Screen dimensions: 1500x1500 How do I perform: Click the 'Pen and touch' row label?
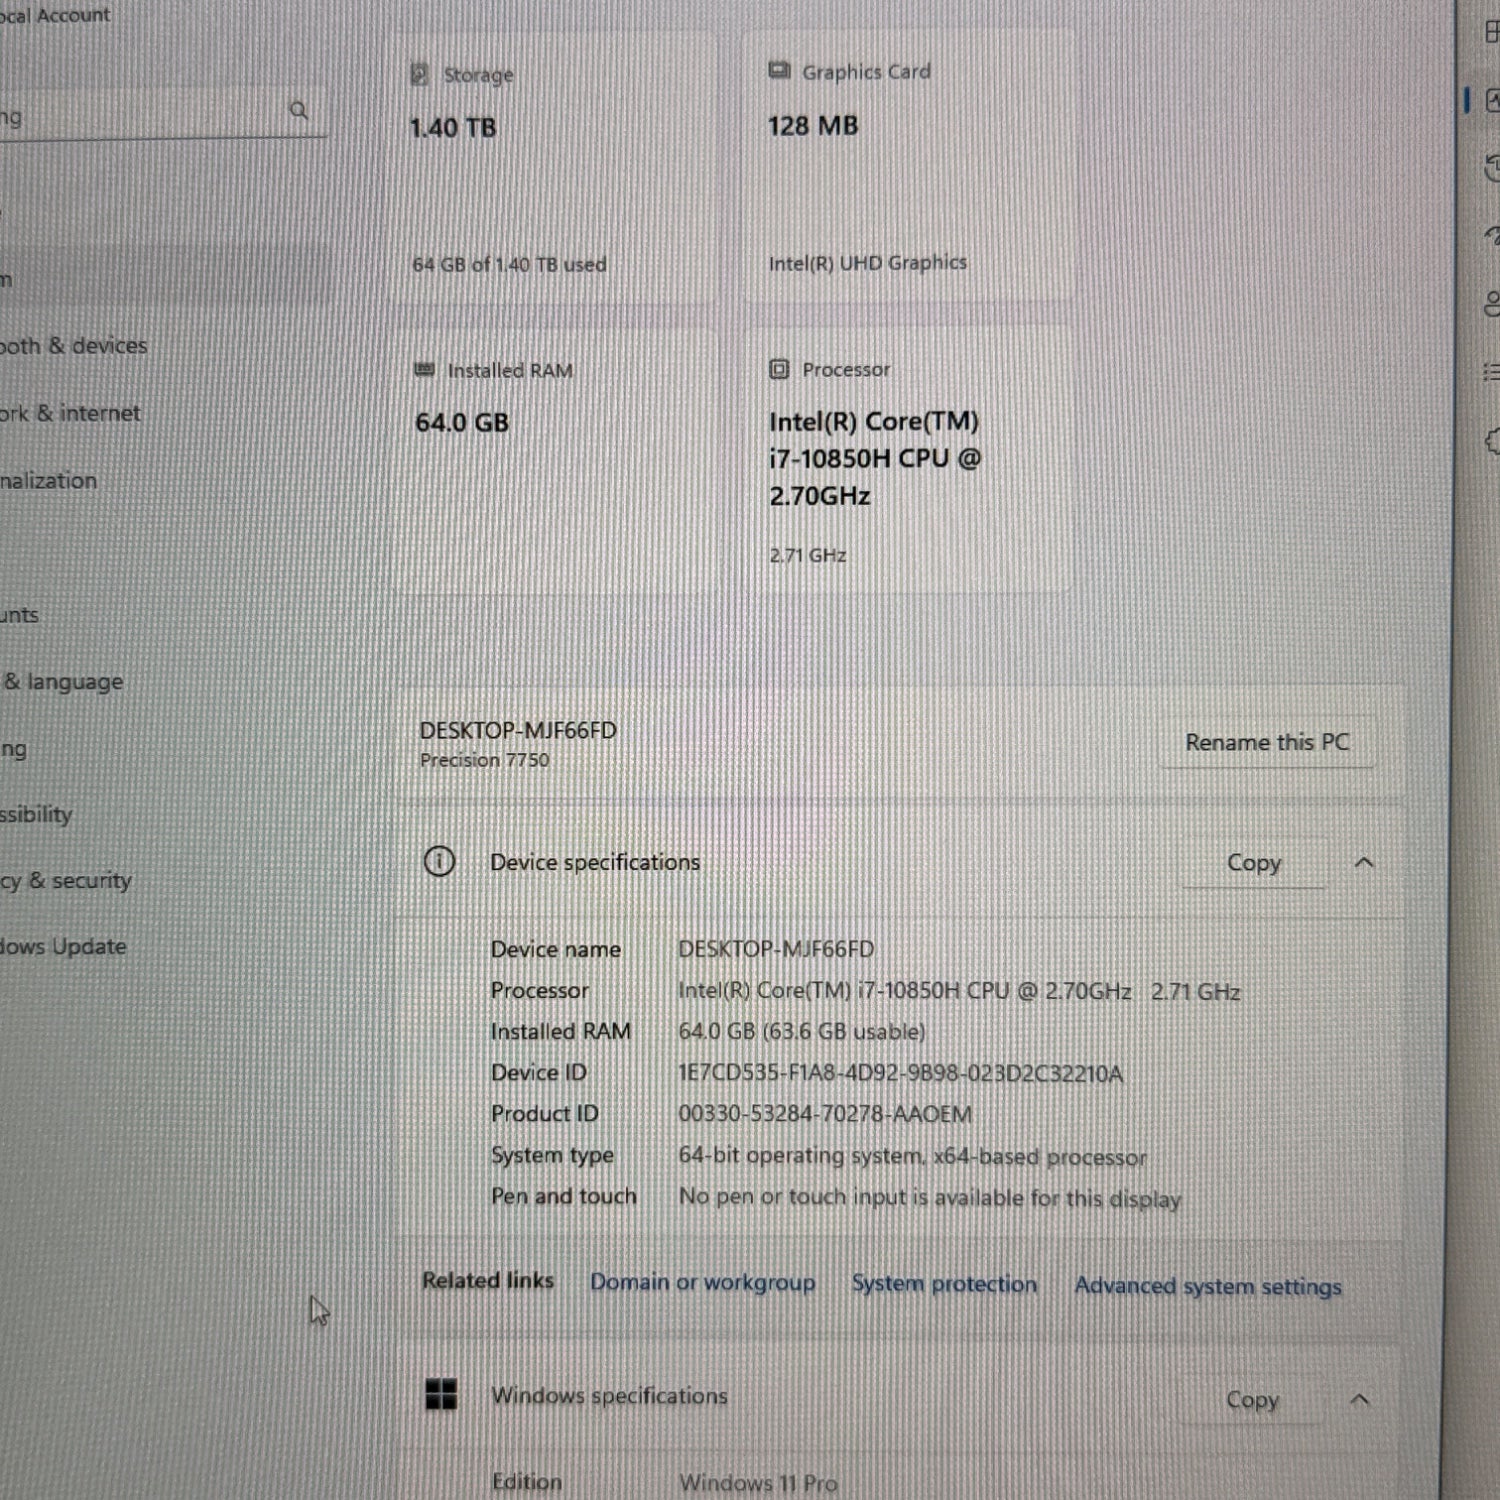pyautogui.click(x=563, y=1196)
